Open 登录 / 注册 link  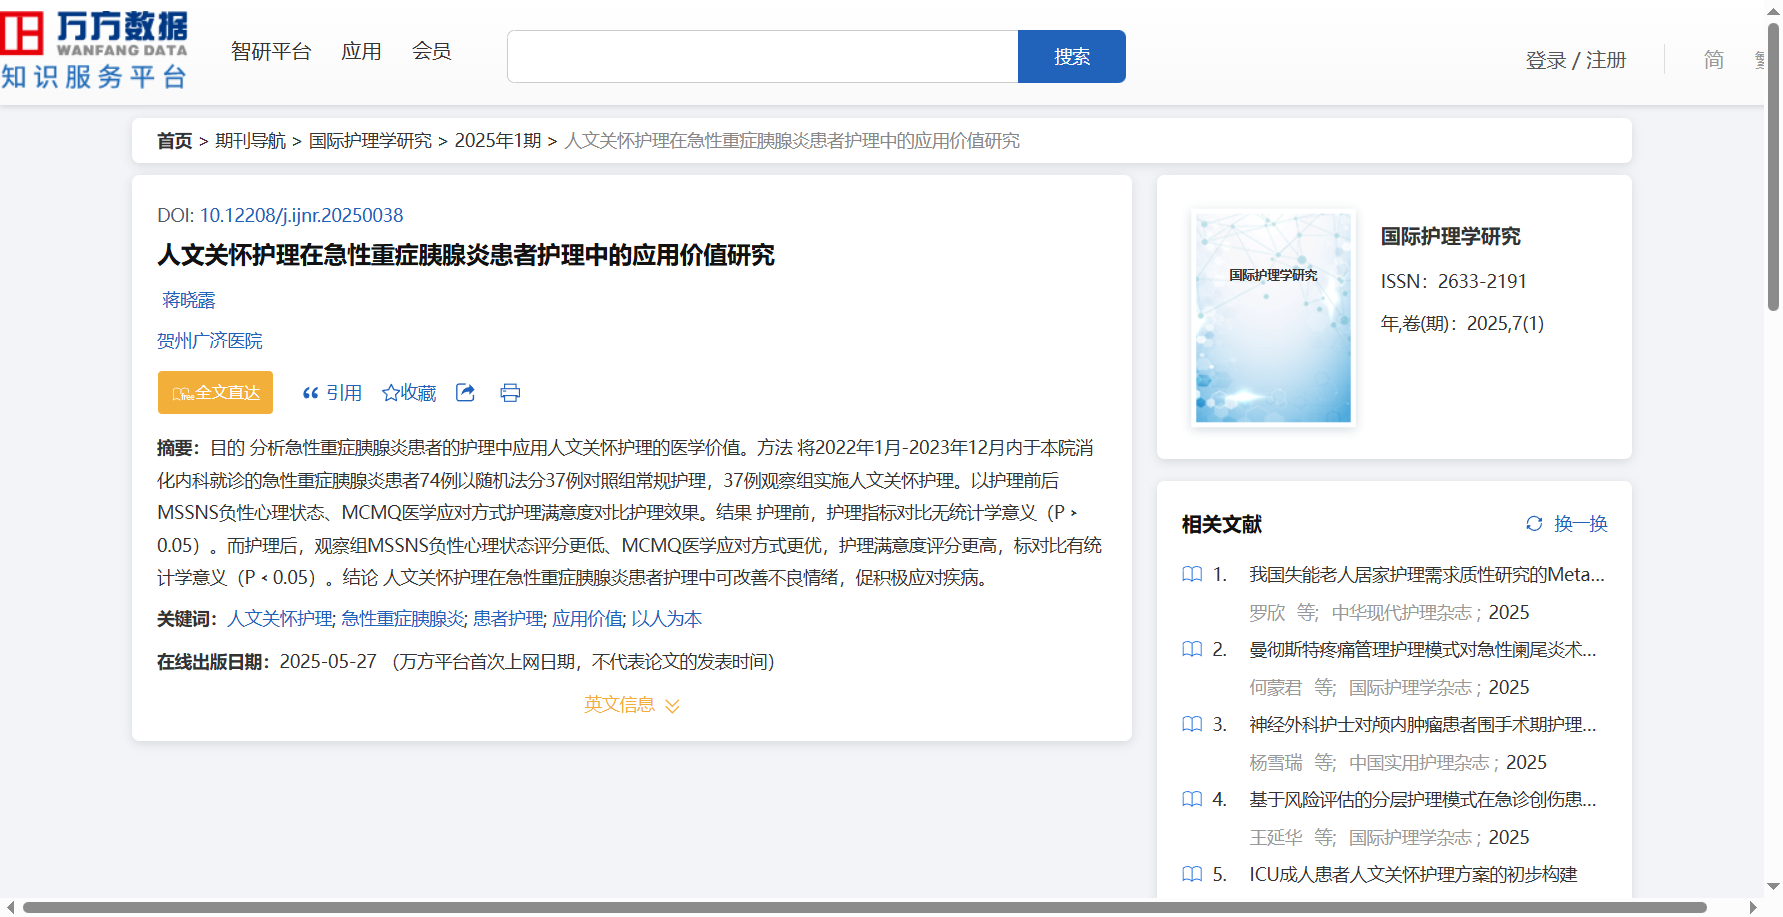tap(1576, 60)
